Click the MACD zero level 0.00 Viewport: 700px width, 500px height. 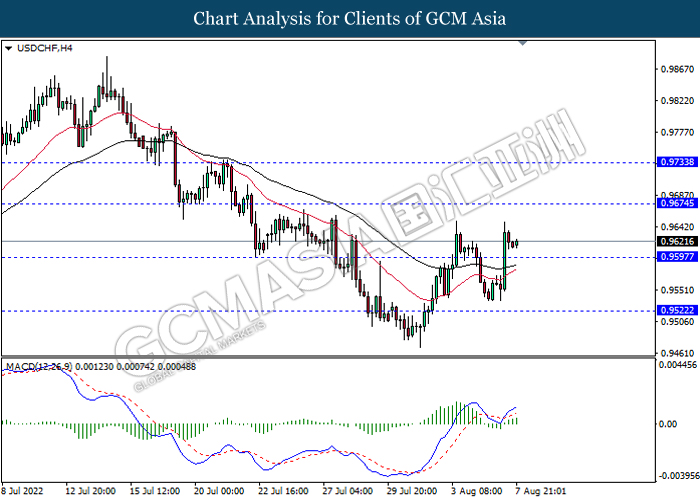[668, 424]
